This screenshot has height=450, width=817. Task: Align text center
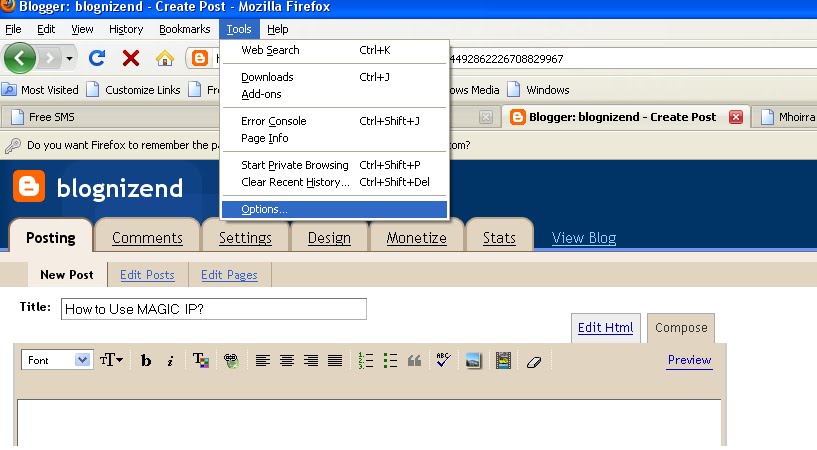(287, 360)
